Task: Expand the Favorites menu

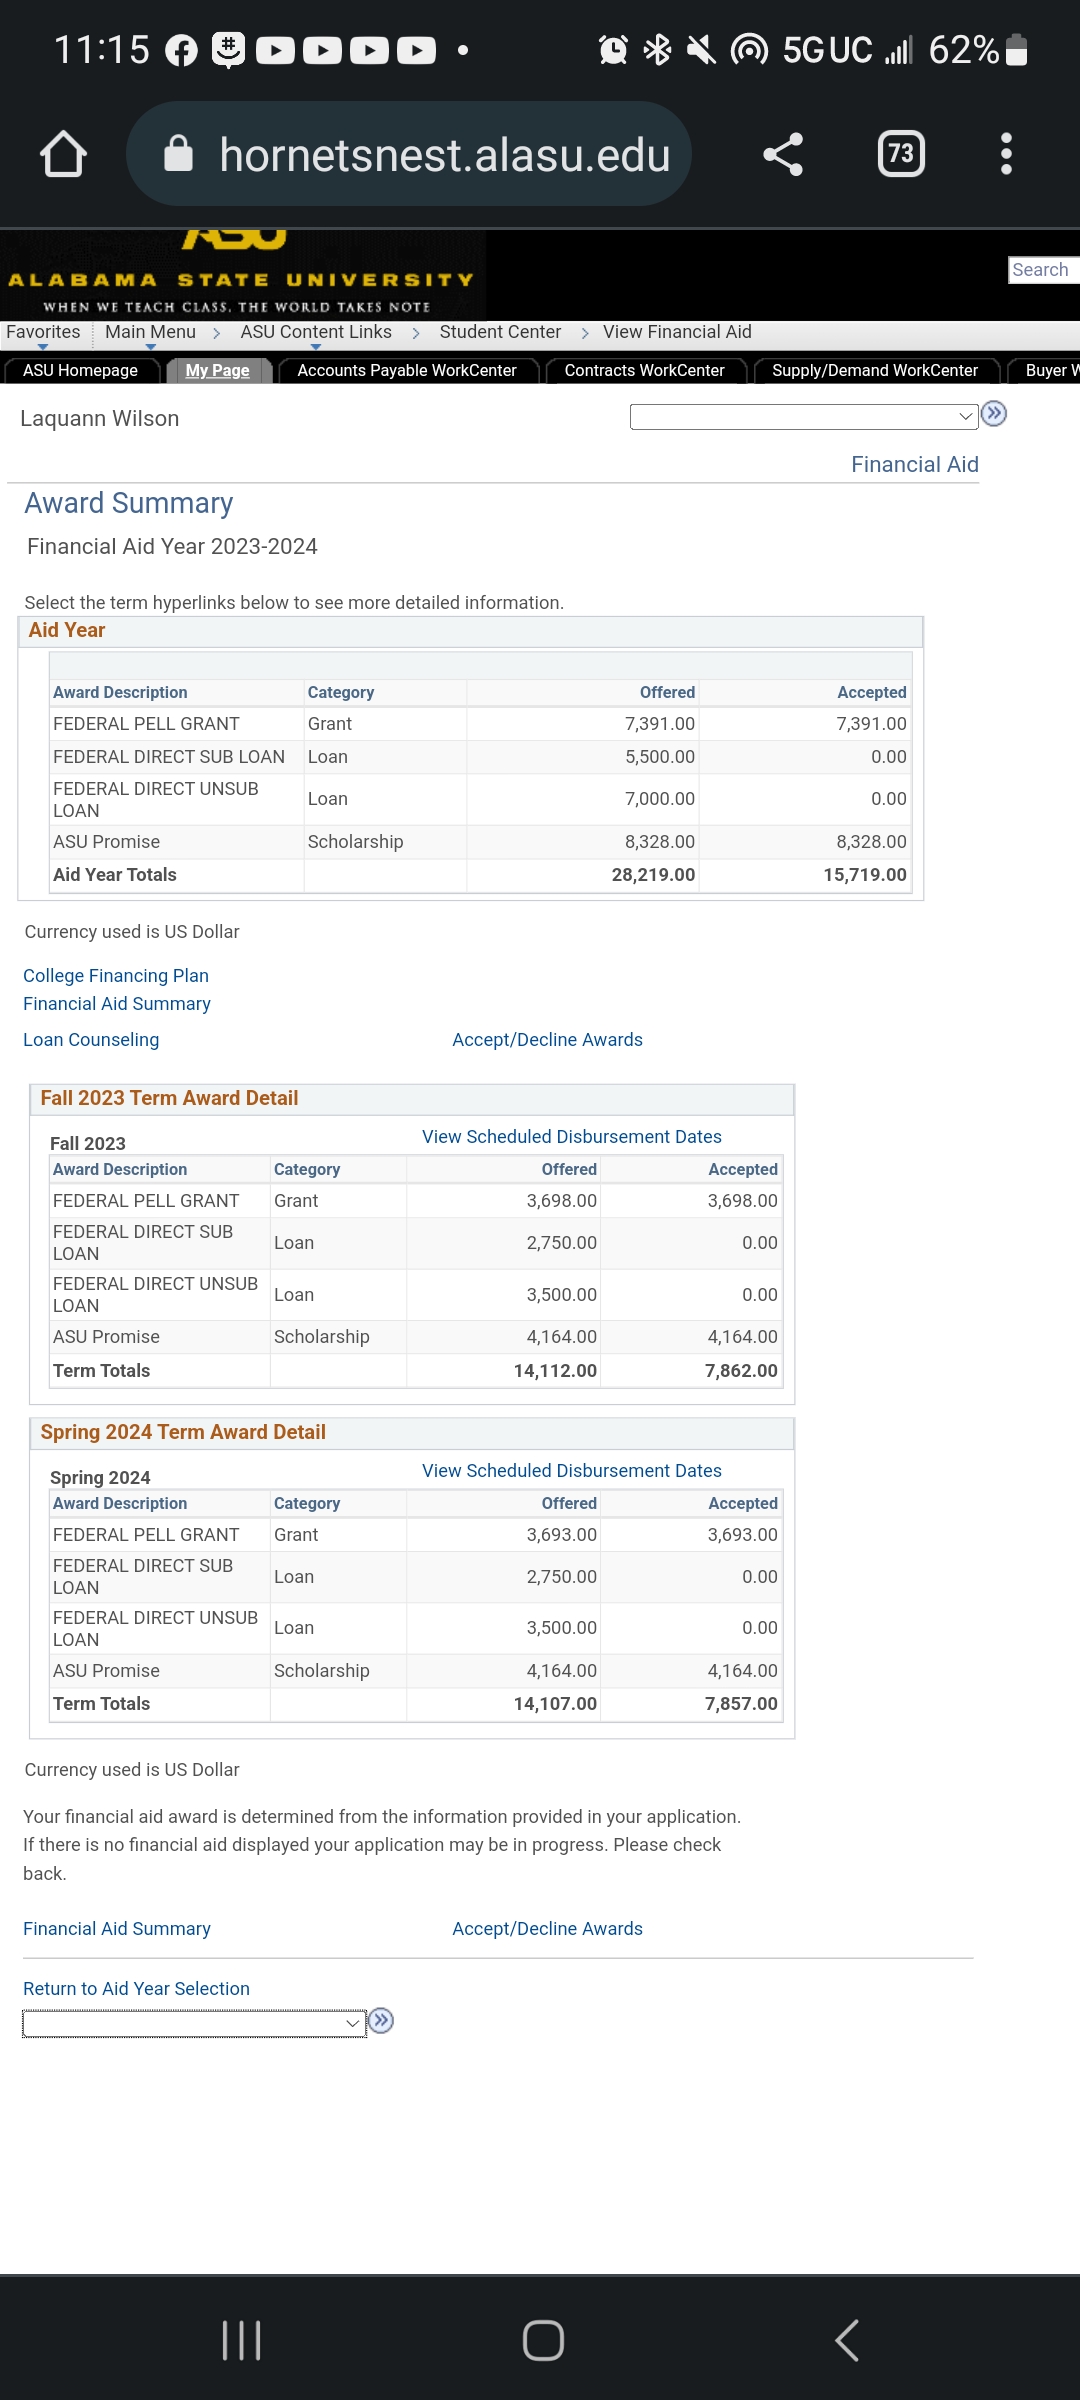Action: [x=43, y=333]
